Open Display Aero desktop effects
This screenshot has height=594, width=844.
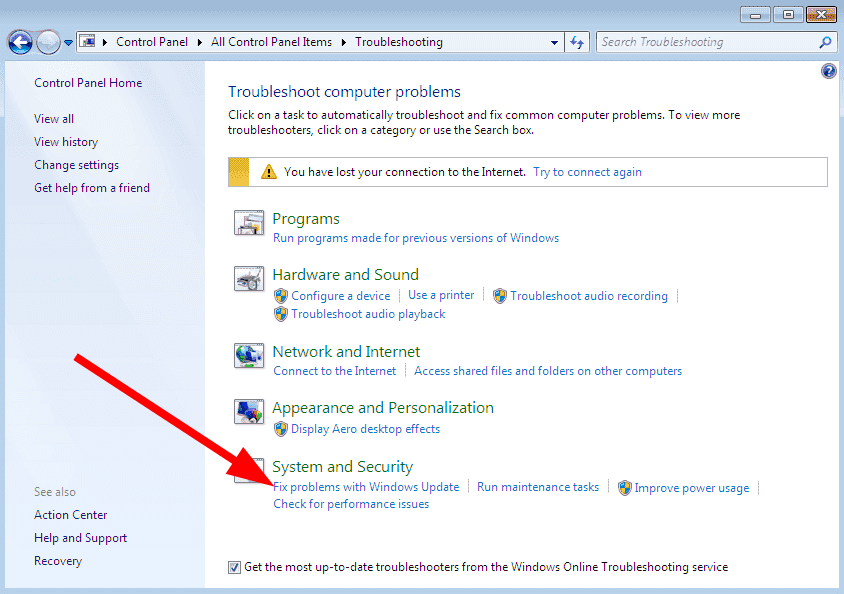(x=365, y=429)
